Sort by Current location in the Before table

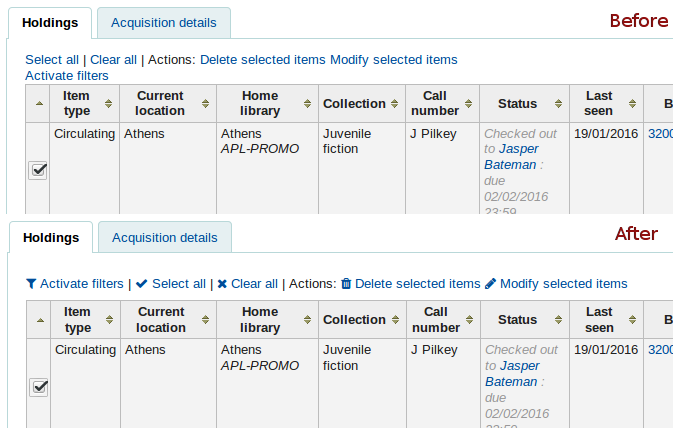[160, 104]
